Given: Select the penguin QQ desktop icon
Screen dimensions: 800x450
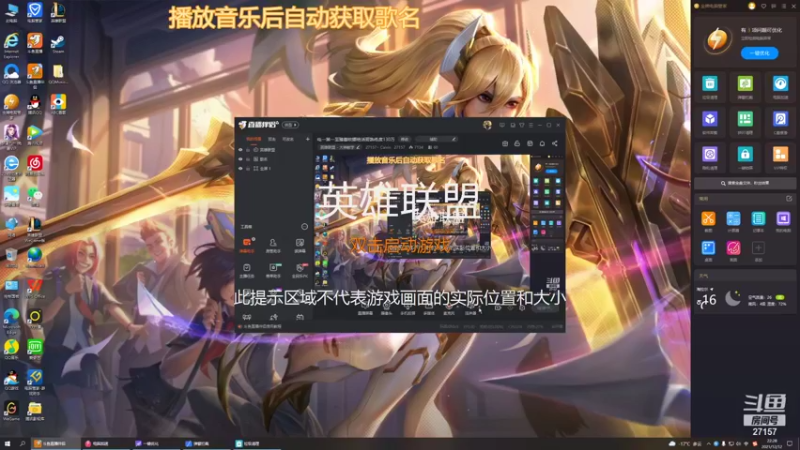Looking at the screenshot, I should point(35,105).
